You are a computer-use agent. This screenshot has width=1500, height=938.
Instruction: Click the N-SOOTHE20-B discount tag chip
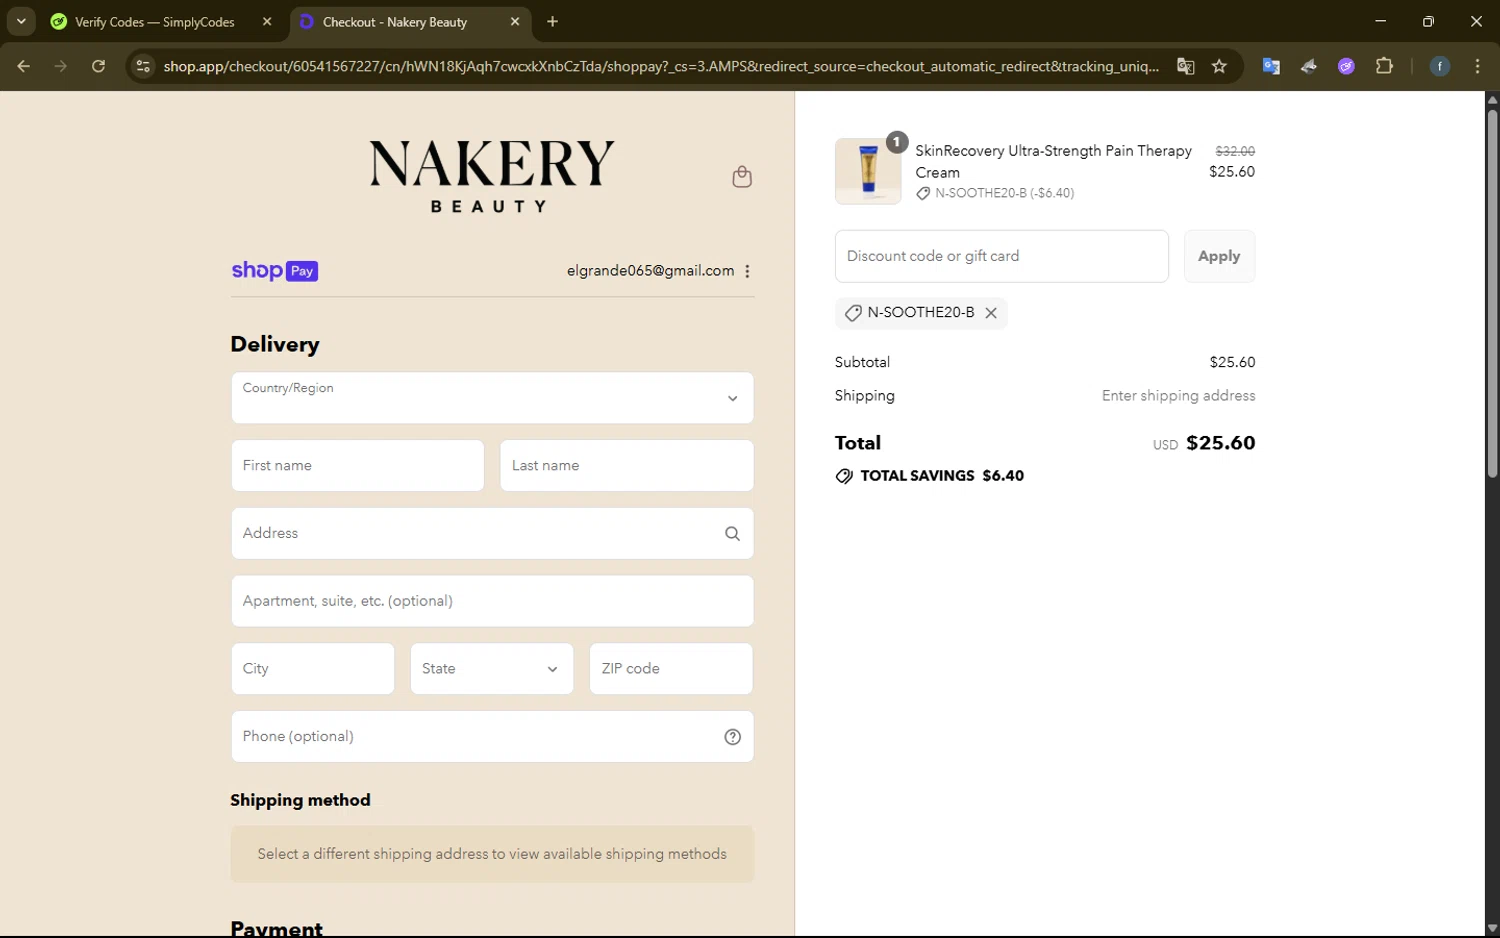click(921, 313)
